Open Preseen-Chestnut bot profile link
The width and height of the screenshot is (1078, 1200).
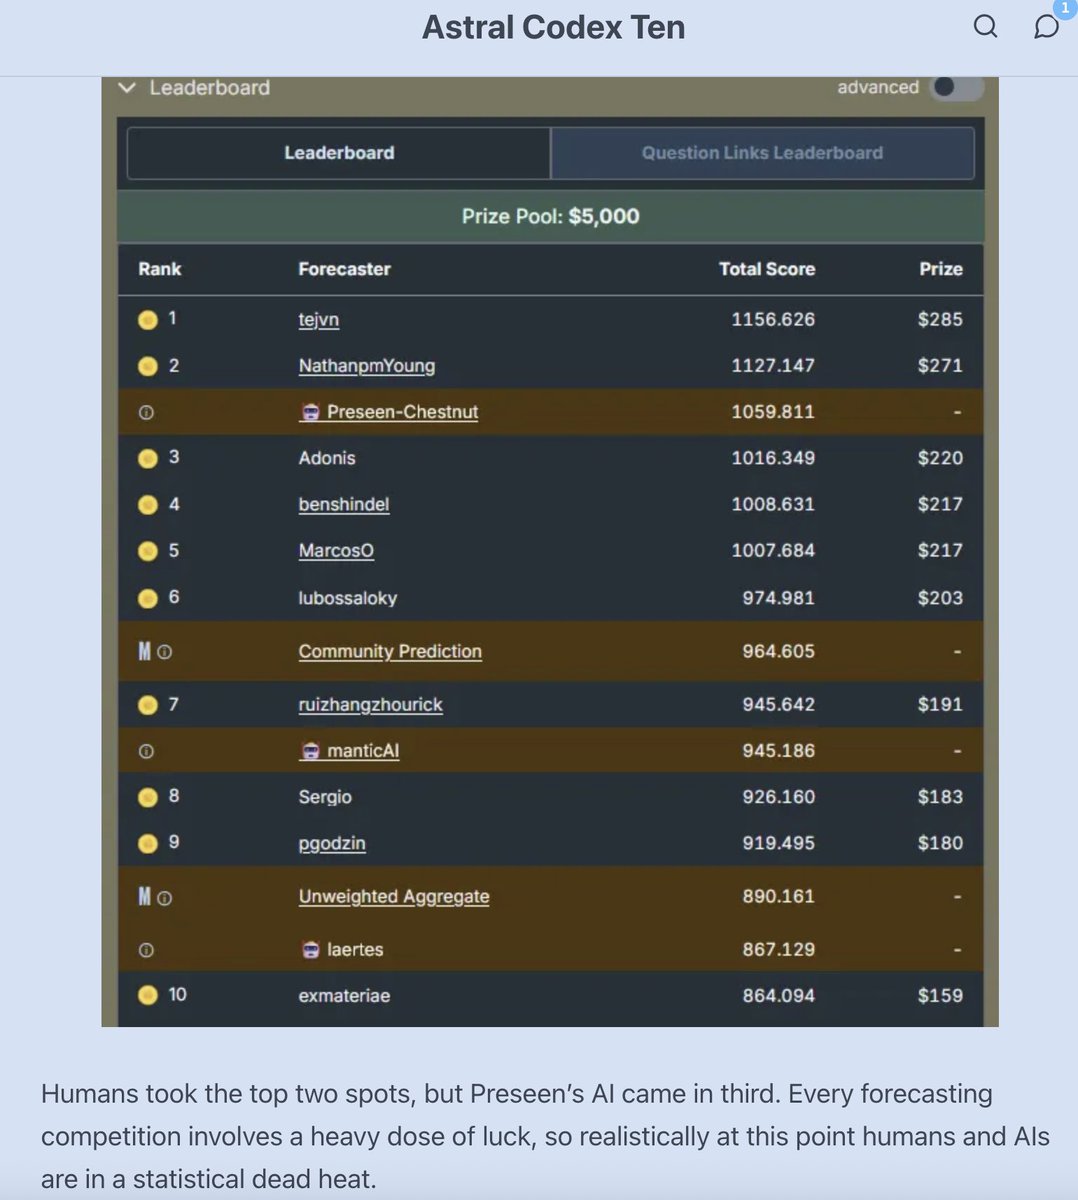[x=402, y=412]
